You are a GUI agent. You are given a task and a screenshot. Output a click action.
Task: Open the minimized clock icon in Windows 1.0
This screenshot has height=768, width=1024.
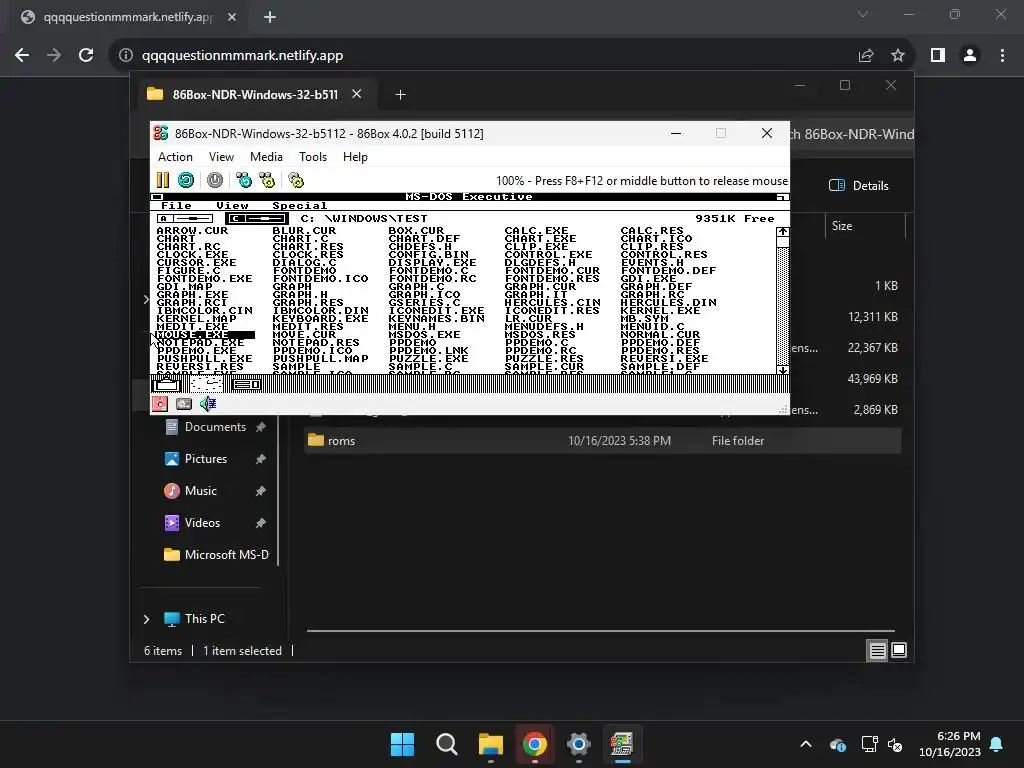tap(206, 384)
